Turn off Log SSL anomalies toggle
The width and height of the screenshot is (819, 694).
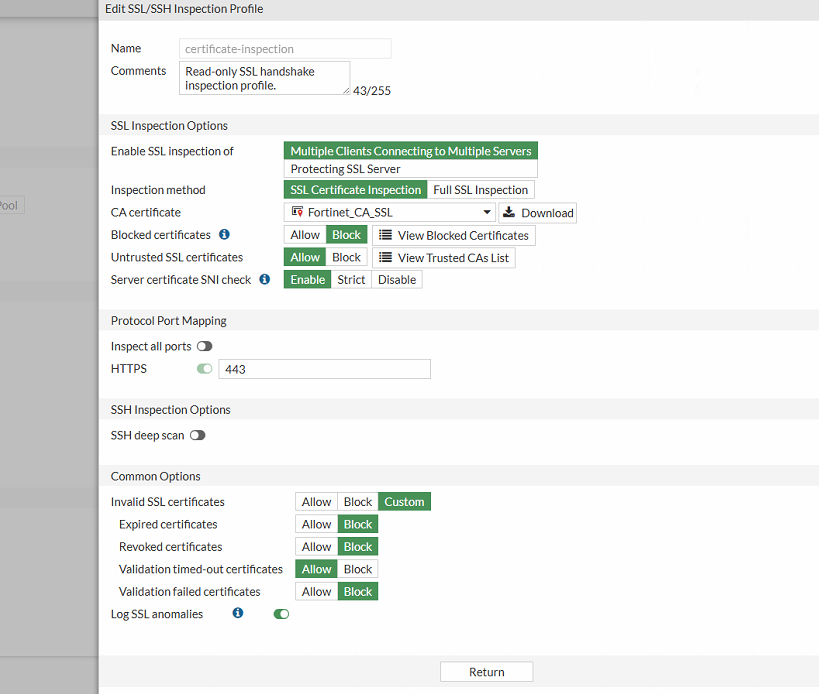point(281,614)
